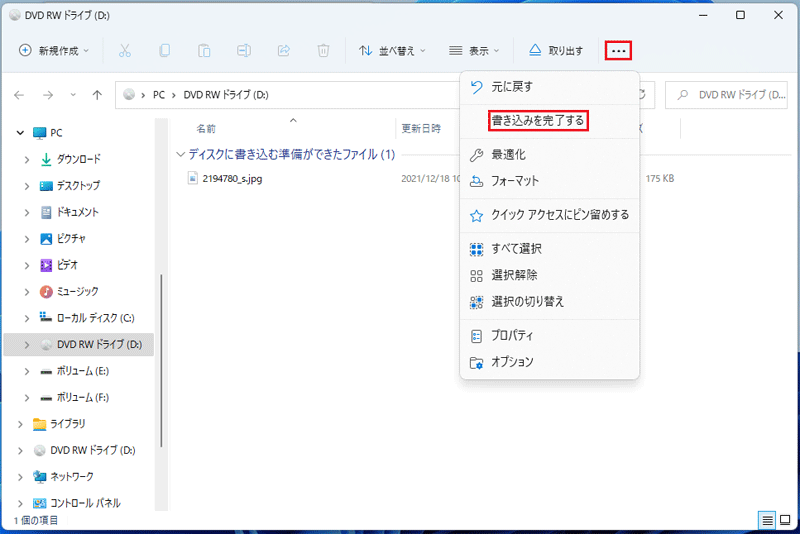800x534 pixels.
Task: Select ボリューム (E:) in navigation pane
Action: click(x=74, y=371)
